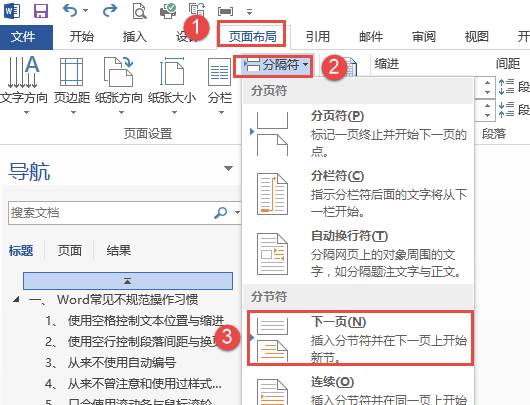
Task: Click the Save icon in quick access toolbar
Action: tap(41, 10)
